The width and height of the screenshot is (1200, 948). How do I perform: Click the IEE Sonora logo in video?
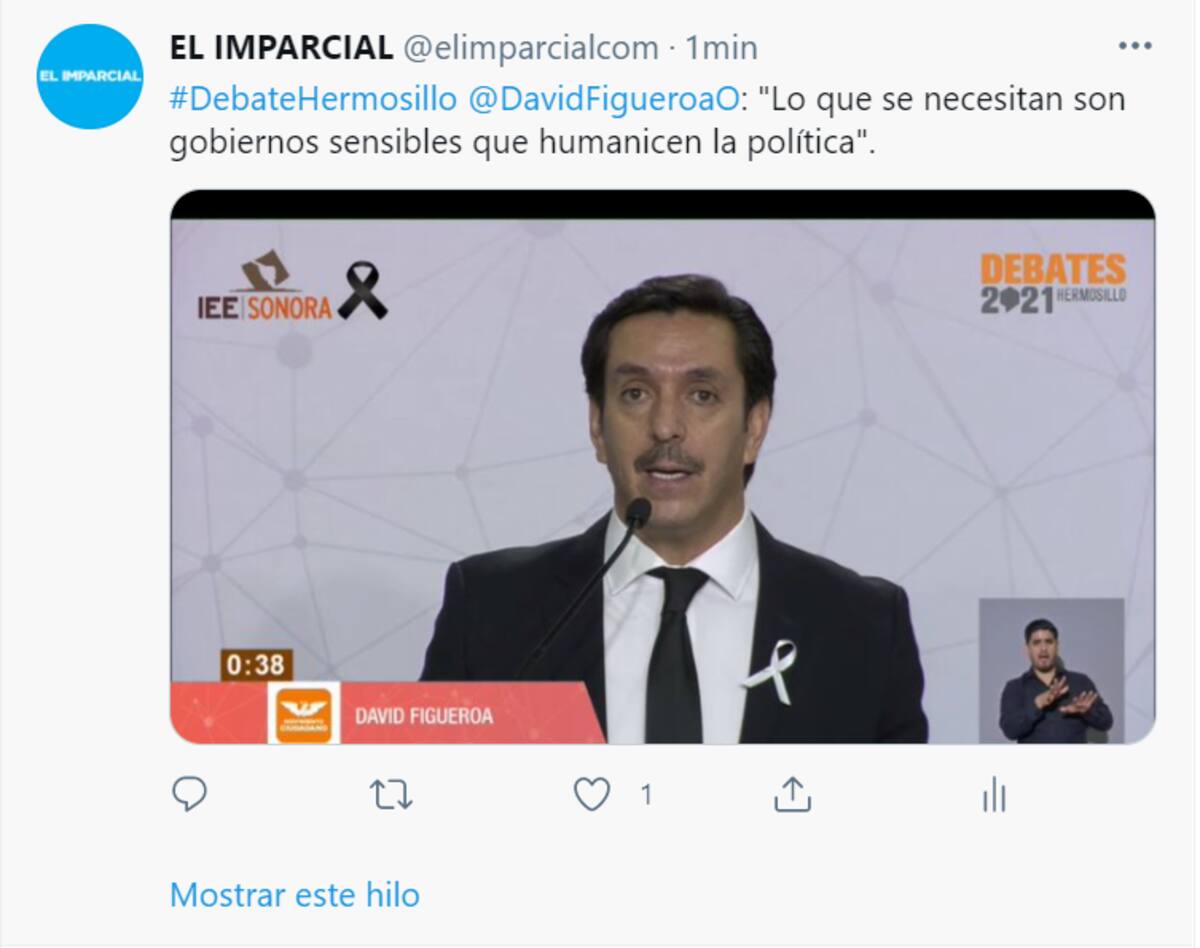coord(292,287)
